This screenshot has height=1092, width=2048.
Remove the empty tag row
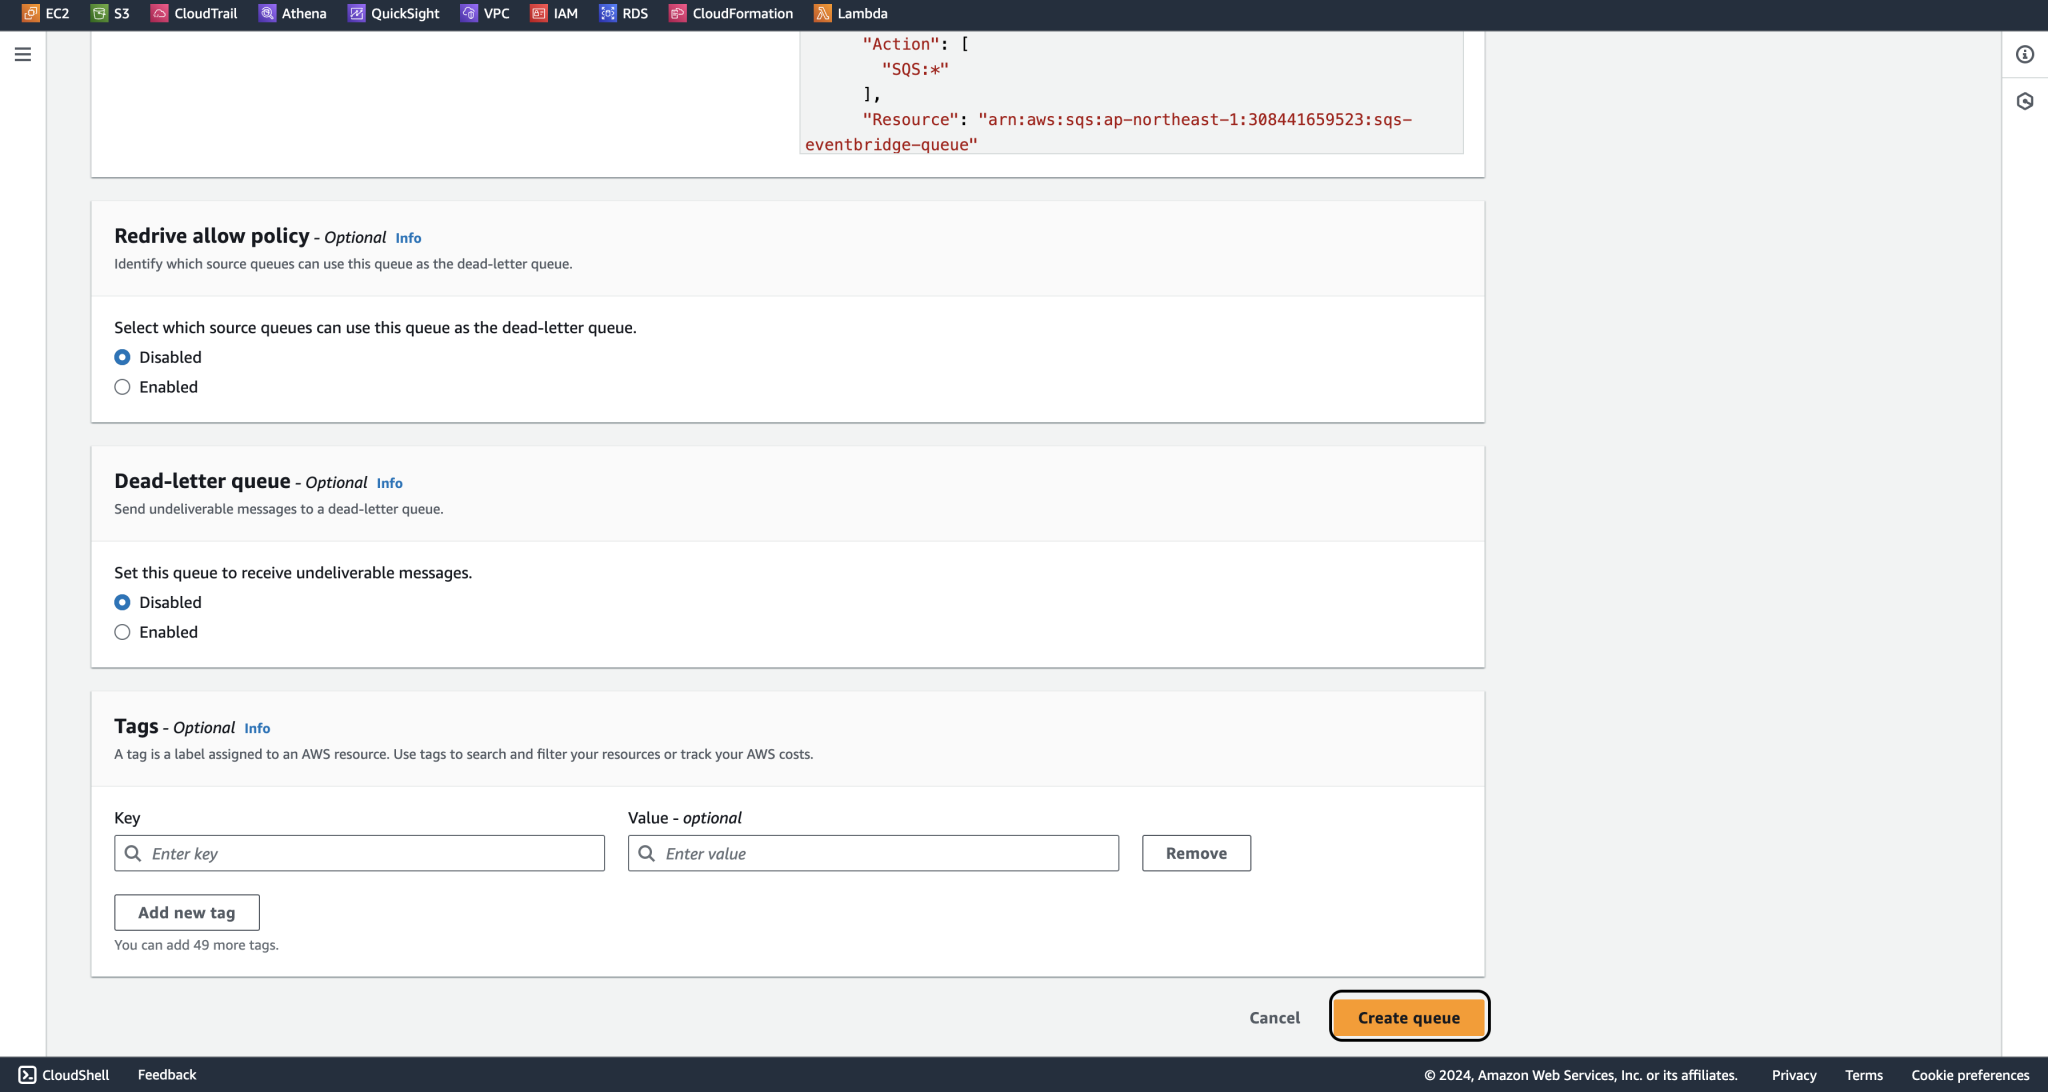(x=1196, y=853)
